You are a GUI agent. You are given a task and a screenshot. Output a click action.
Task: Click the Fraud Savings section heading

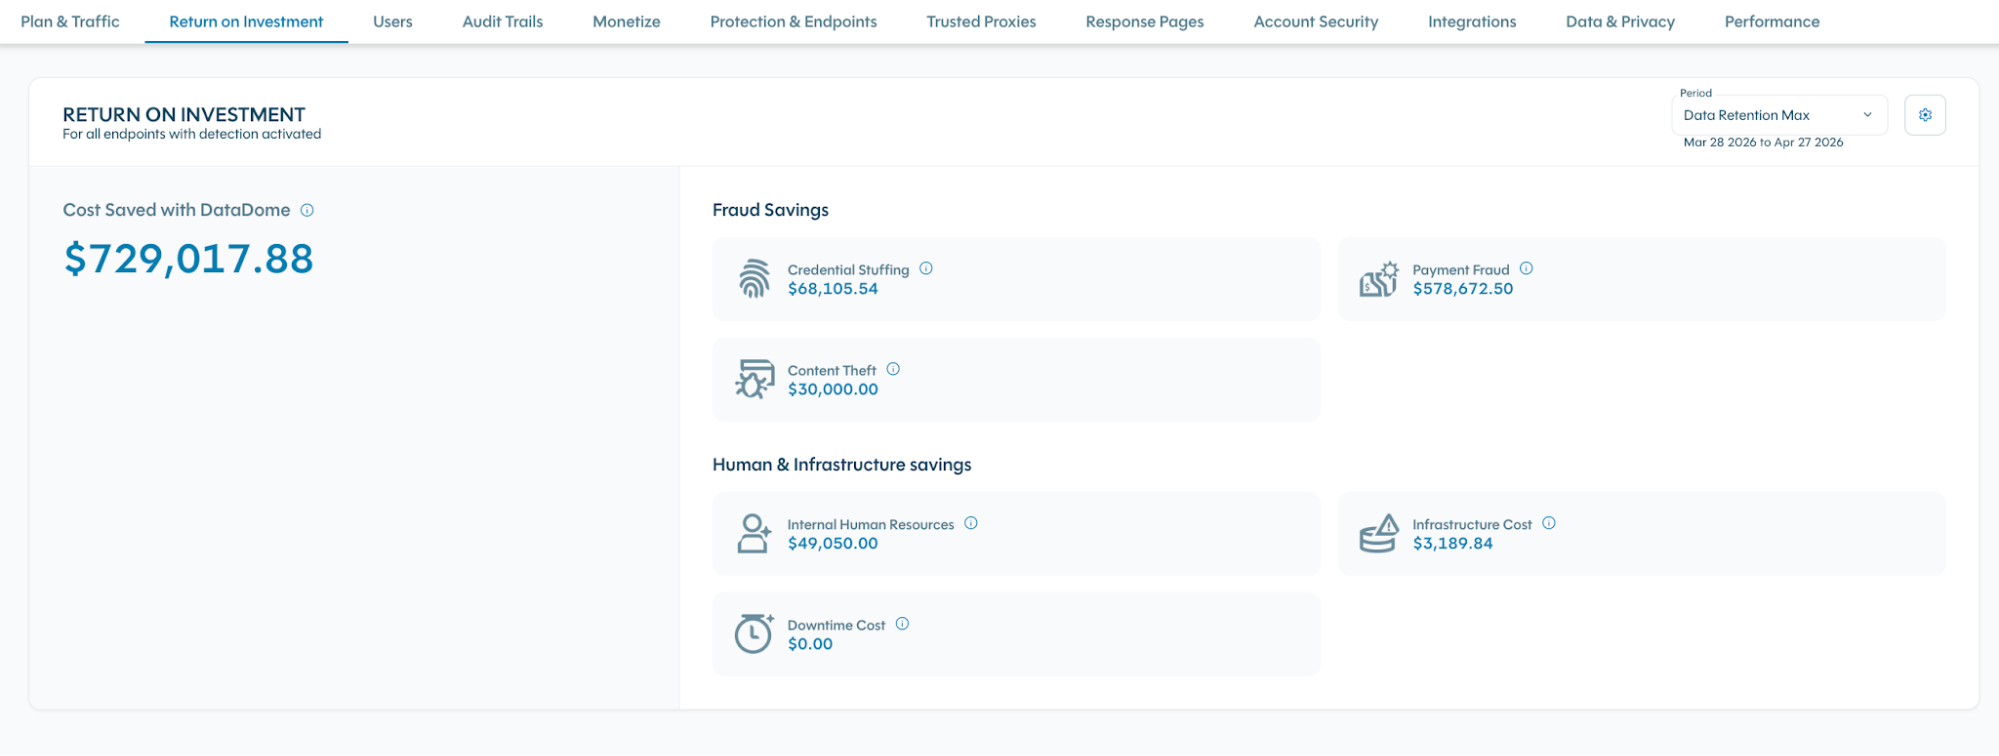coord(771,210)
